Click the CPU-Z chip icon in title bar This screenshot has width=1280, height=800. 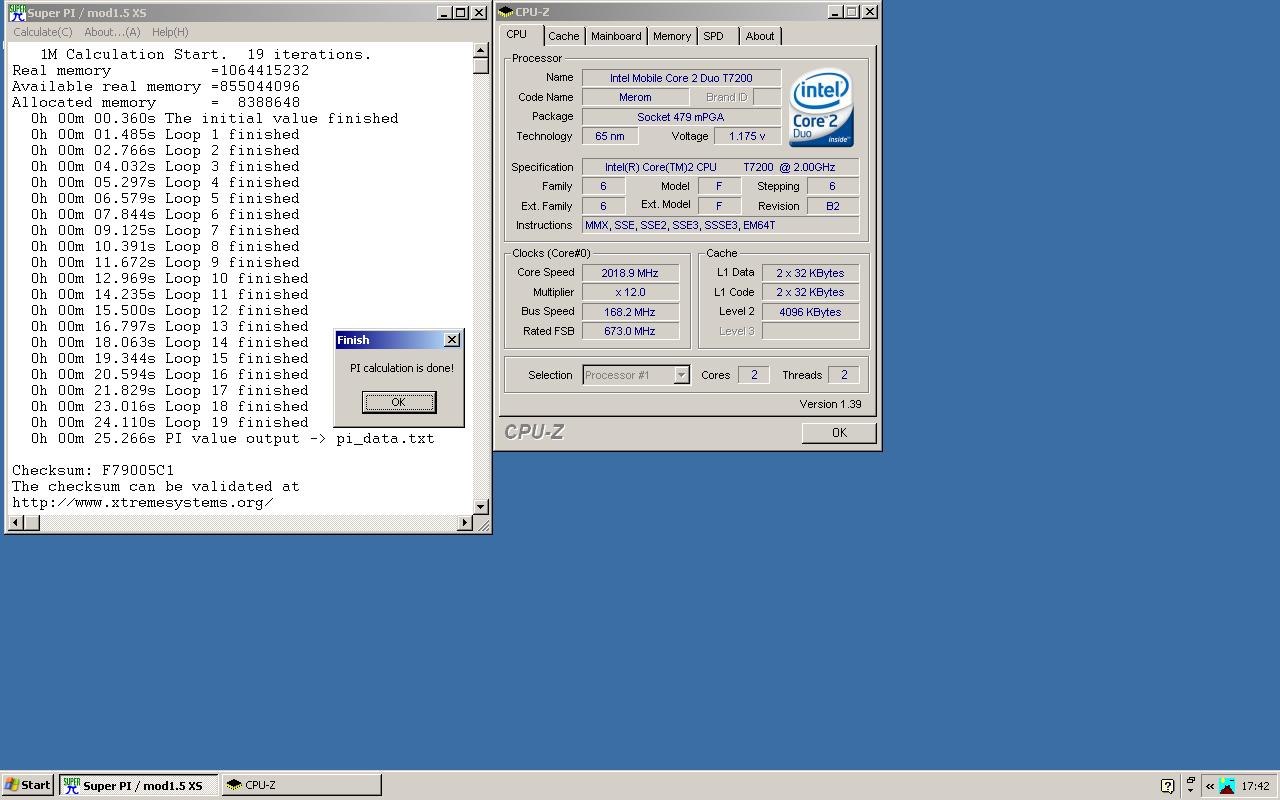(x=506, y=12)
